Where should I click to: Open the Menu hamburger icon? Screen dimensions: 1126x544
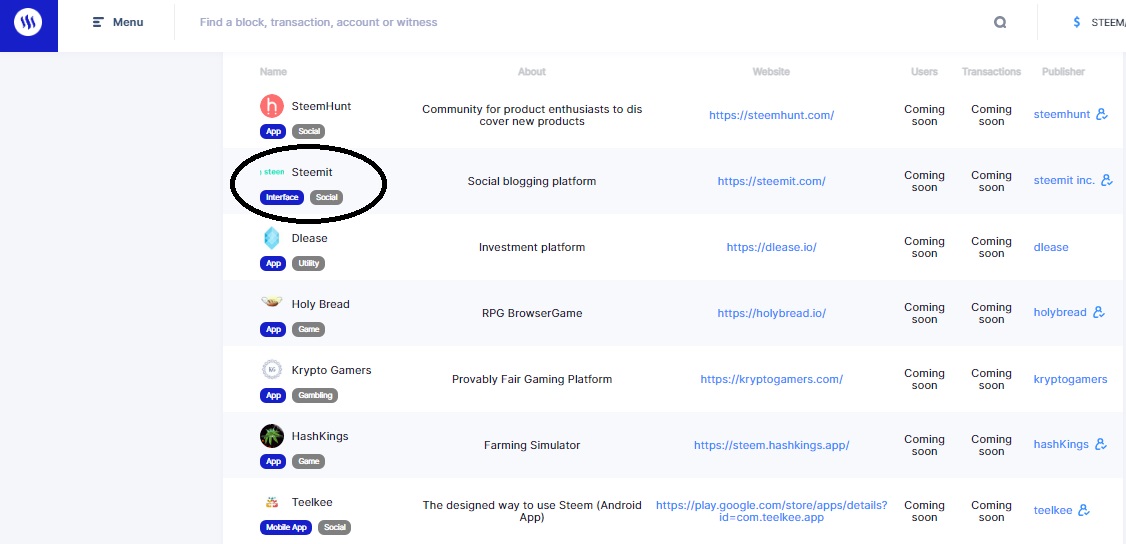pyautogui.click(x=98, y=22)
